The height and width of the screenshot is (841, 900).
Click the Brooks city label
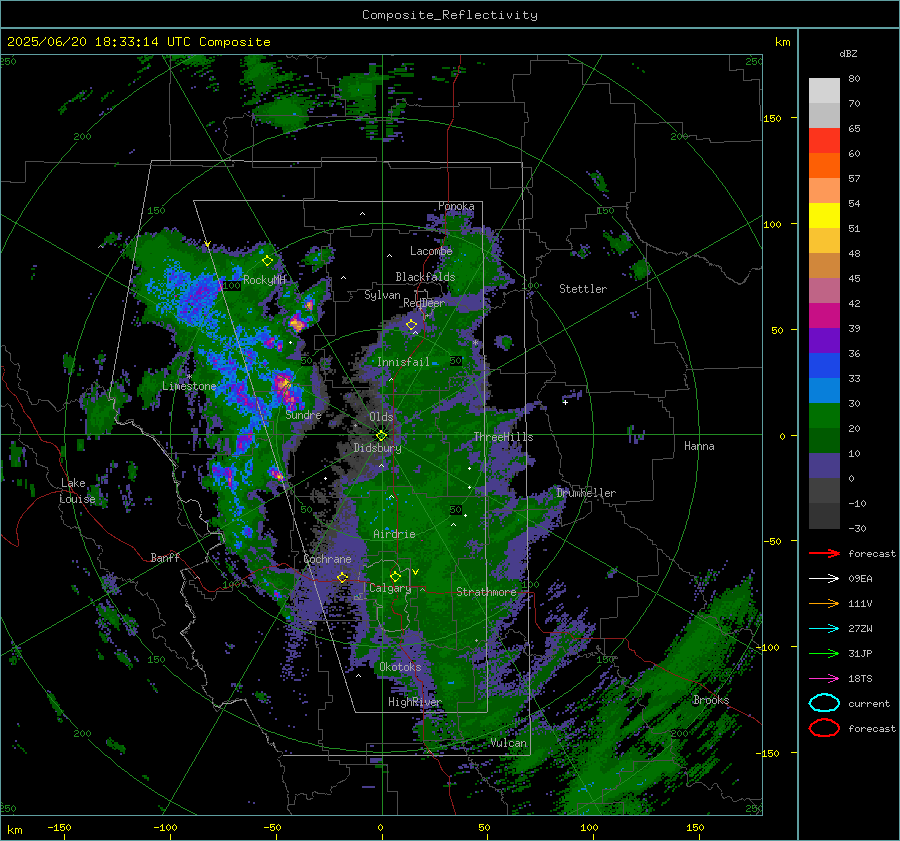coord(711,700)
